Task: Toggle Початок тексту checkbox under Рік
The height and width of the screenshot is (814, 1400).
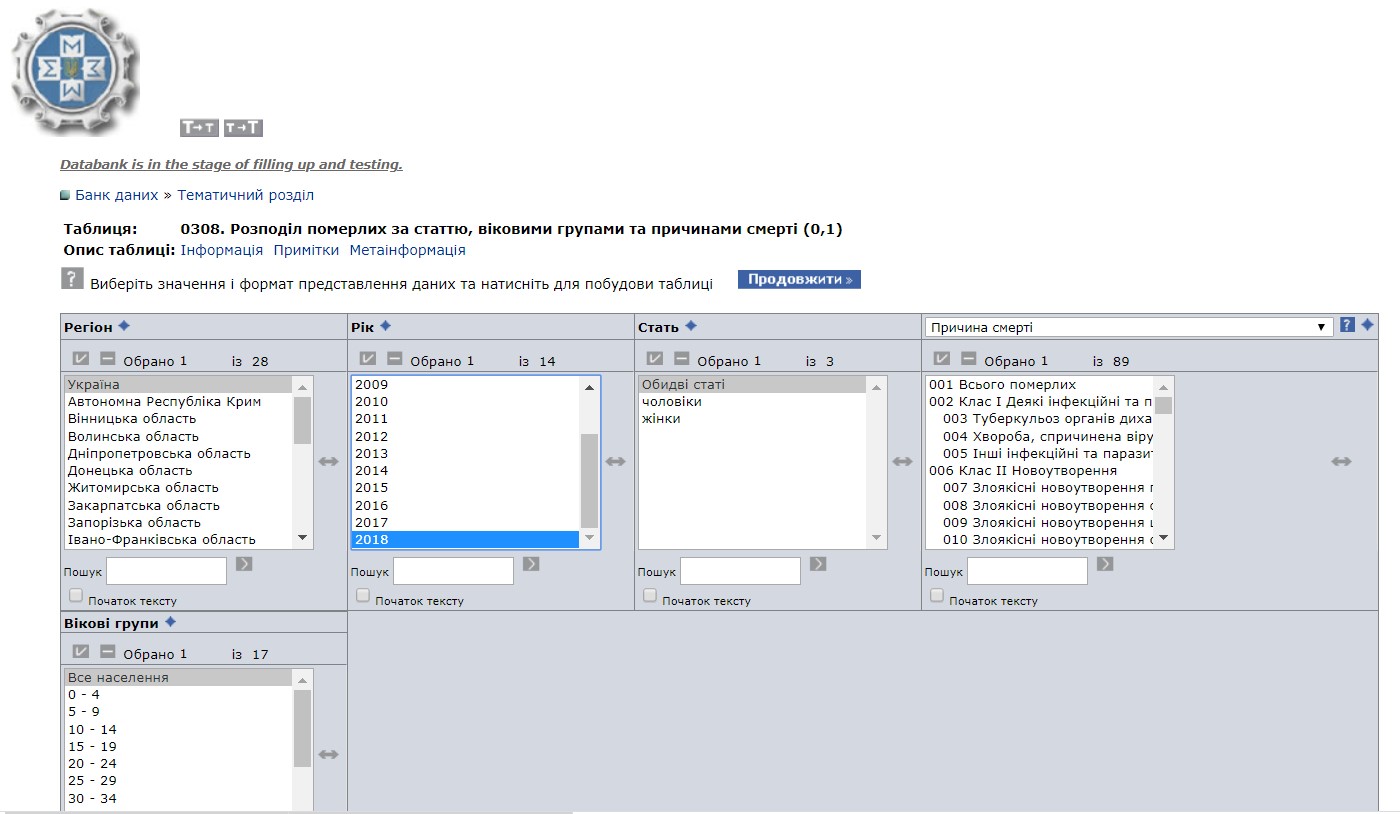Action: (363, 596)
